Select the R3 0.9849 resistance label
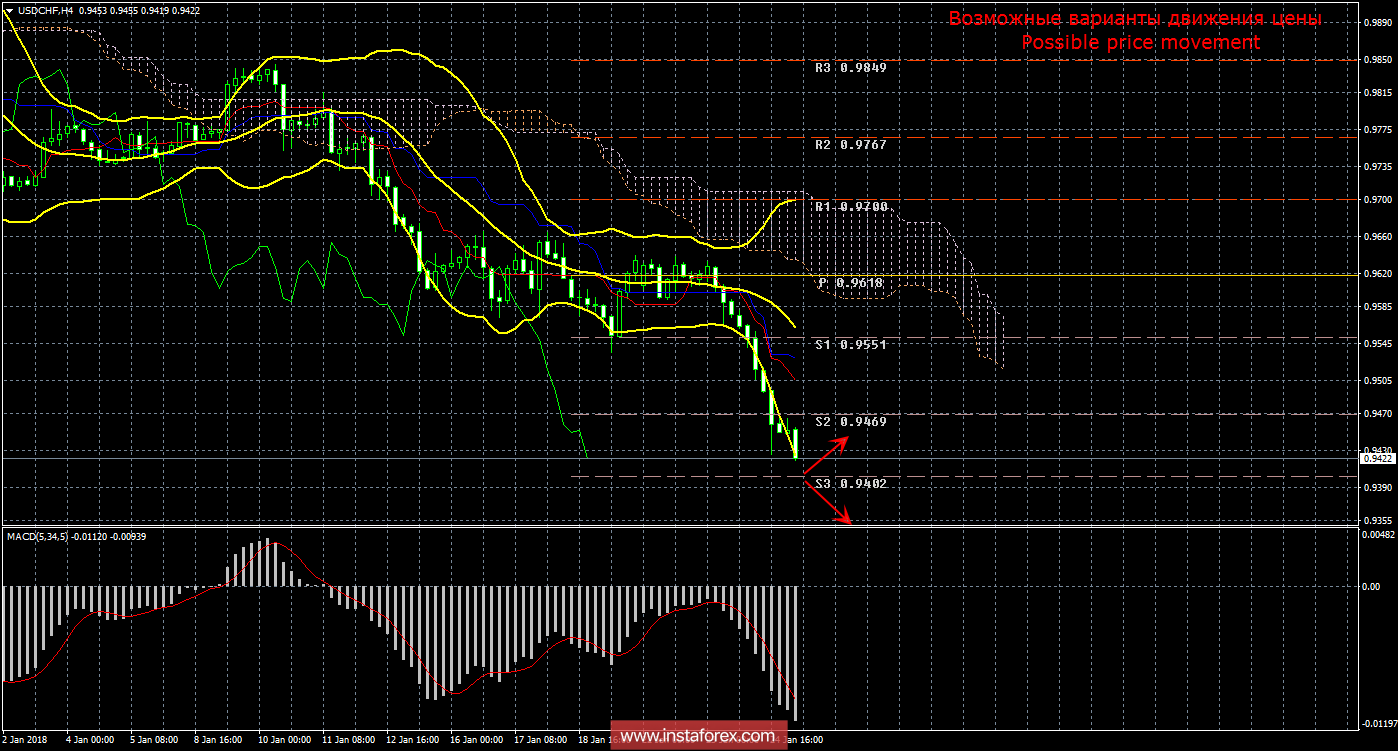 coord(850,69)
